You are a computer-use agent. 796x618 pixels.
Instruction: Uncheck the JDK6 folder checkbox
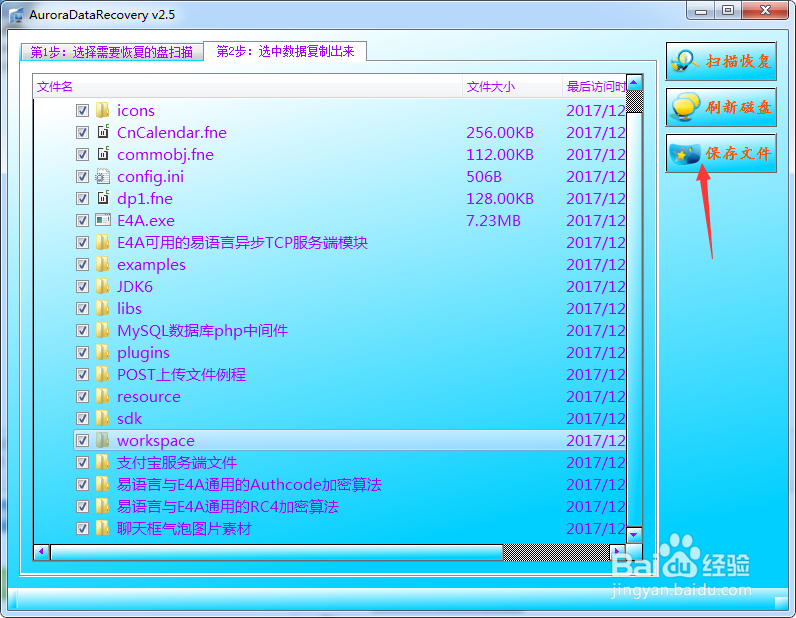click(82, 286)
